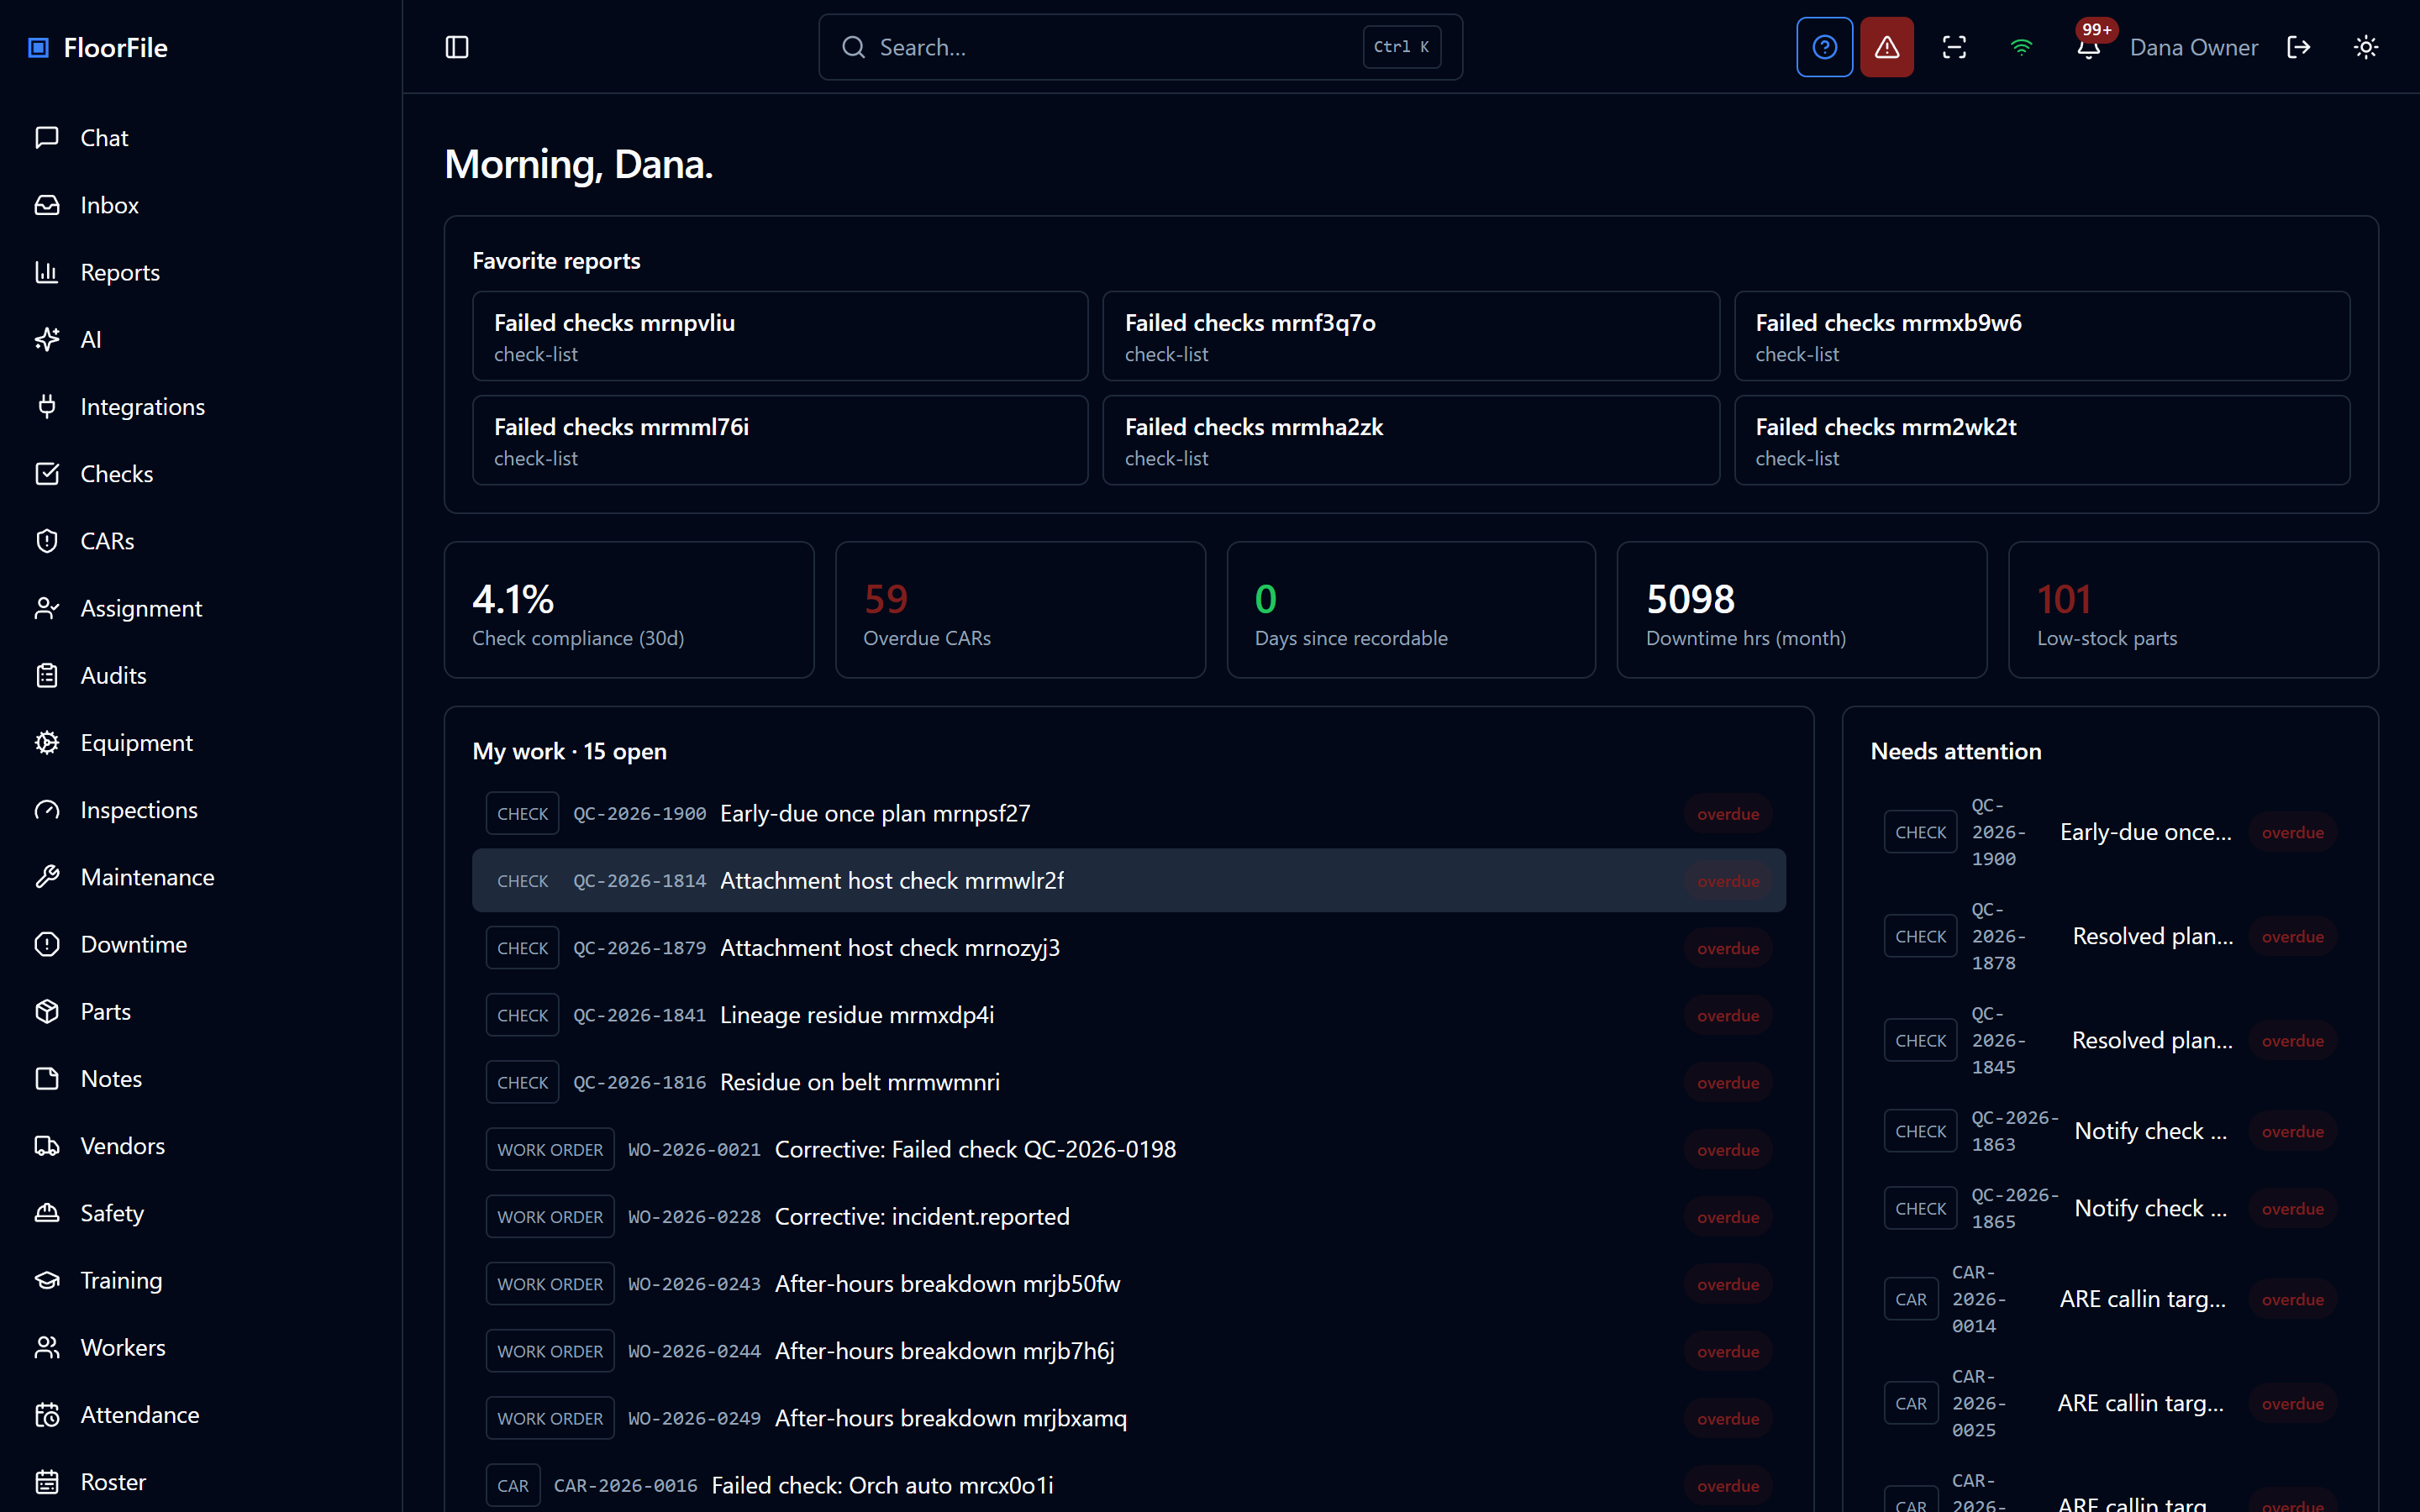Click the green wifi status icon
Screen dimensions: 2420x1512
tap(2021, 47)
